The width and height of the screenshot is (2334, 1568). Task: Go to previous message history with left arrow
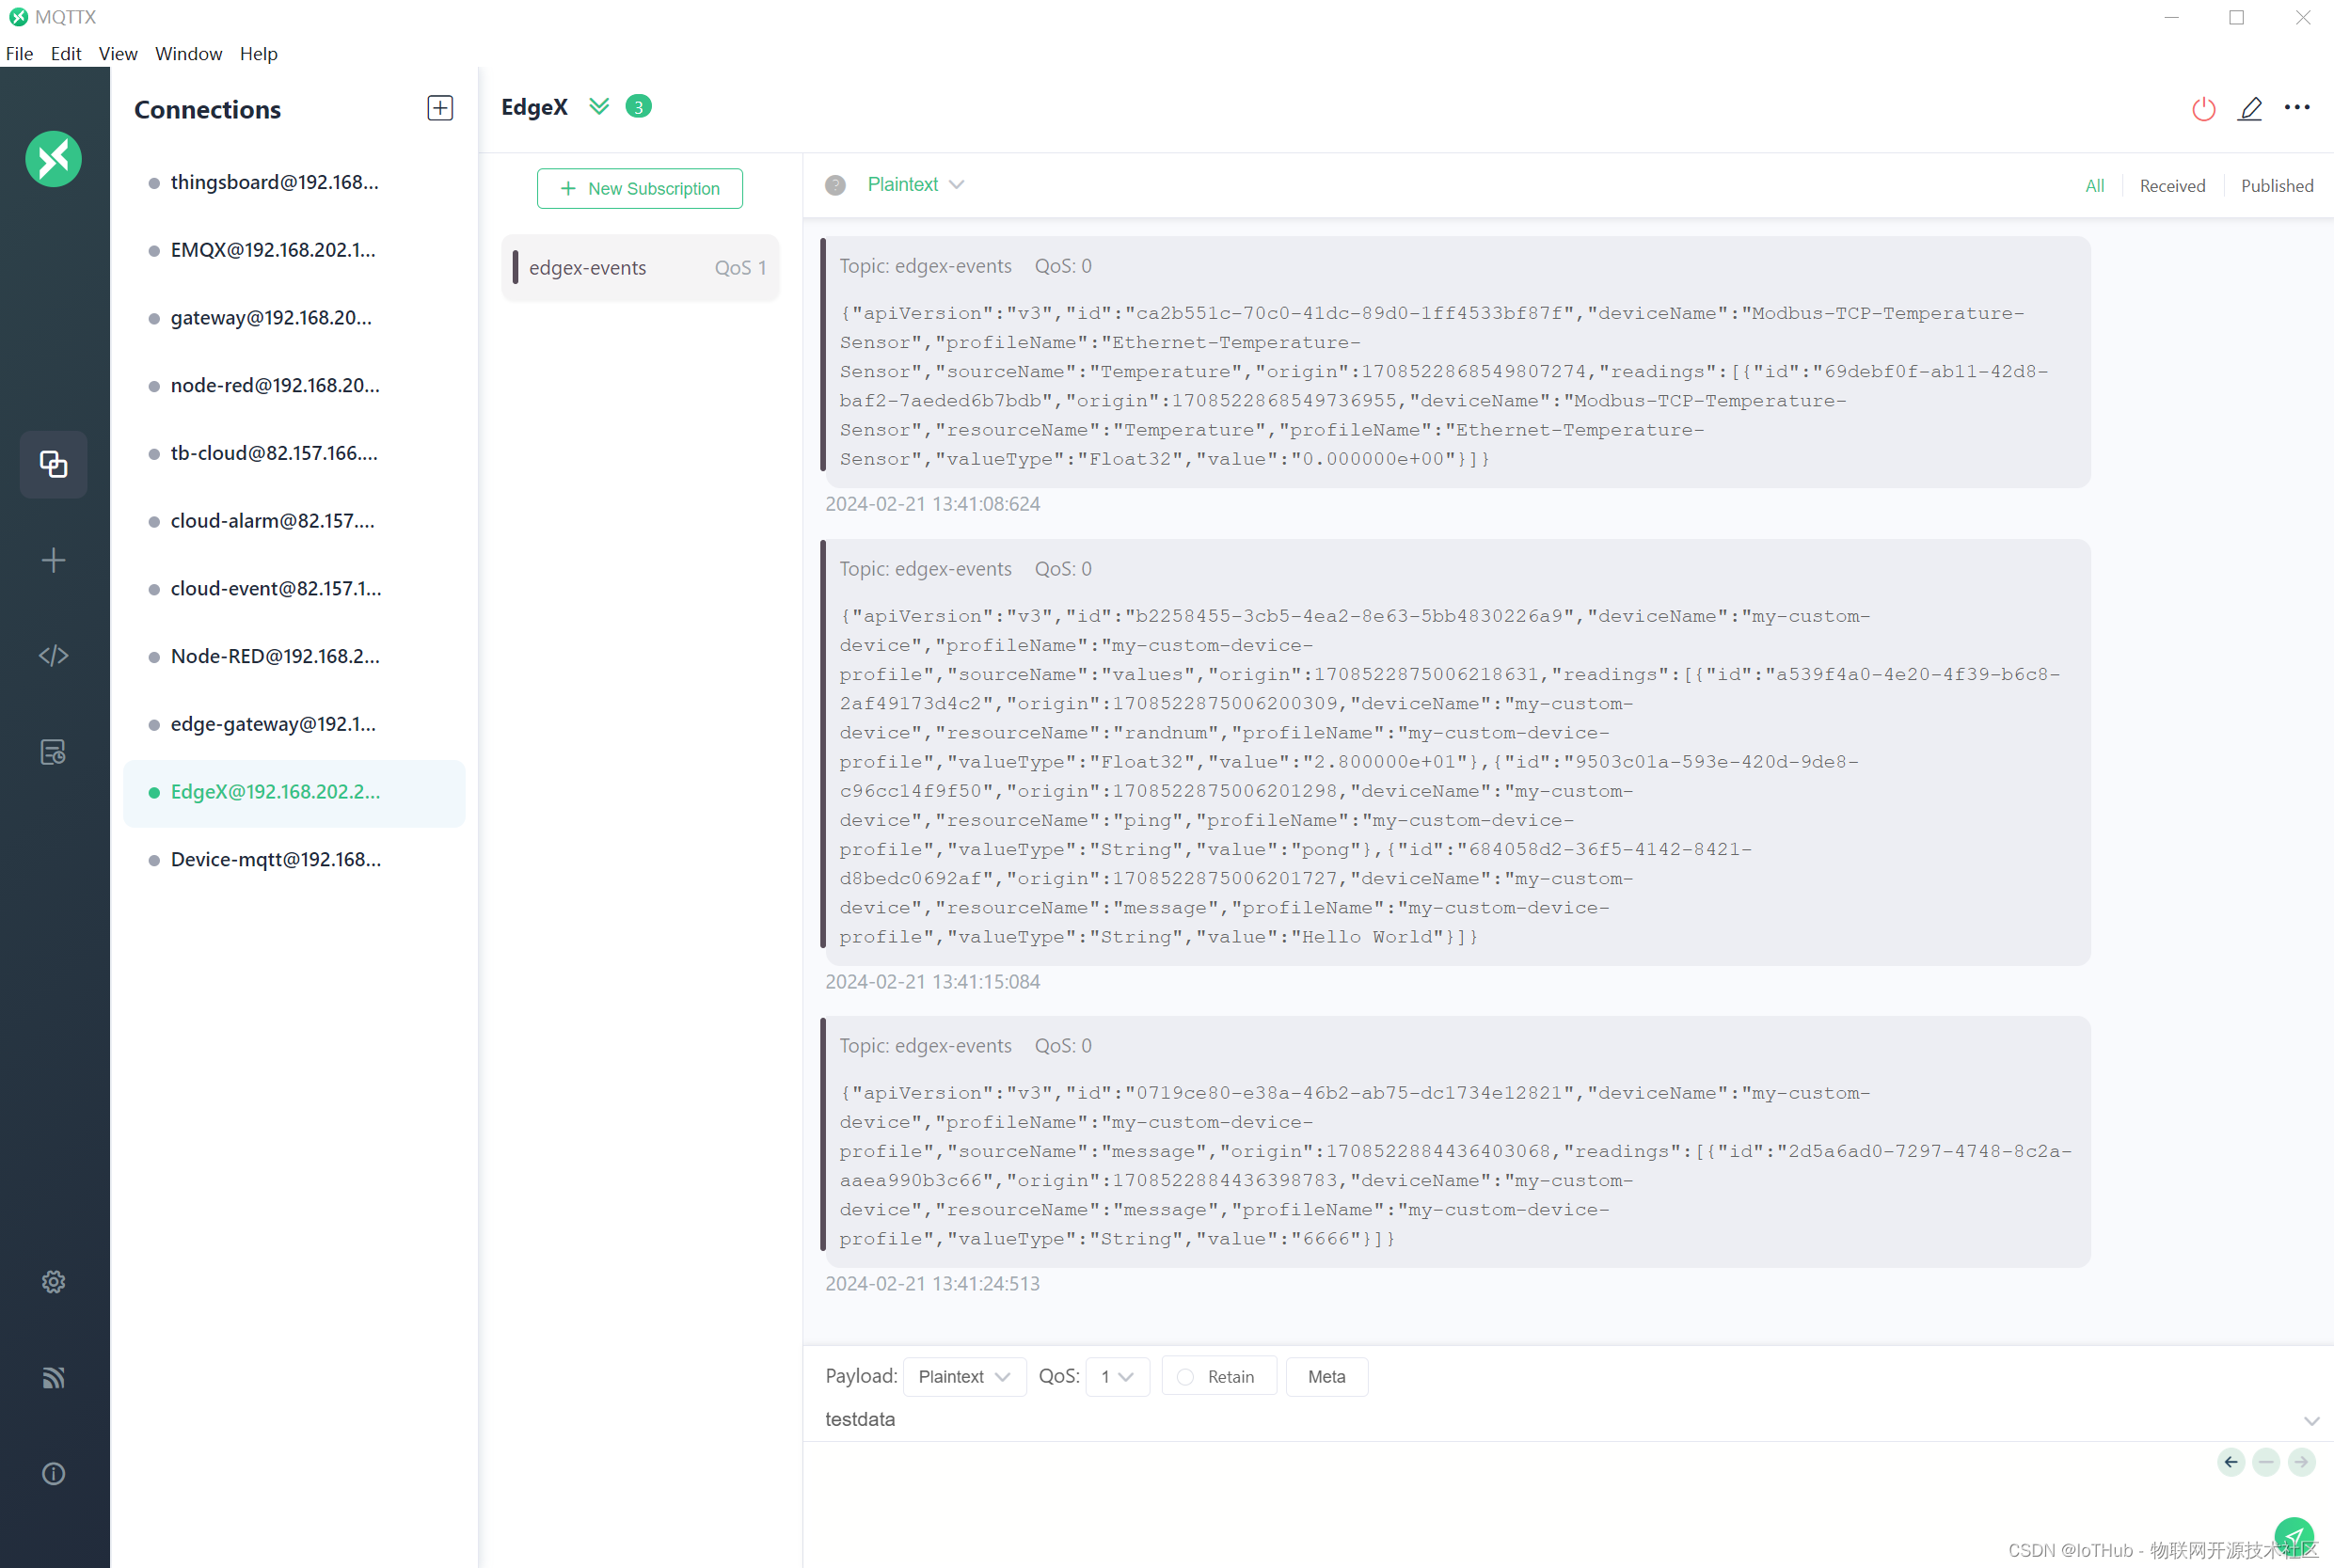tap(2231, 1462)
